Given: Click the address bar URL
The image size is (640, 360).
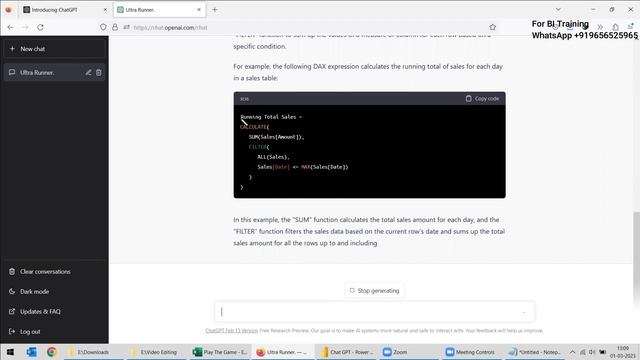Looking at the screenshot, I should click(x=171, y=28).
